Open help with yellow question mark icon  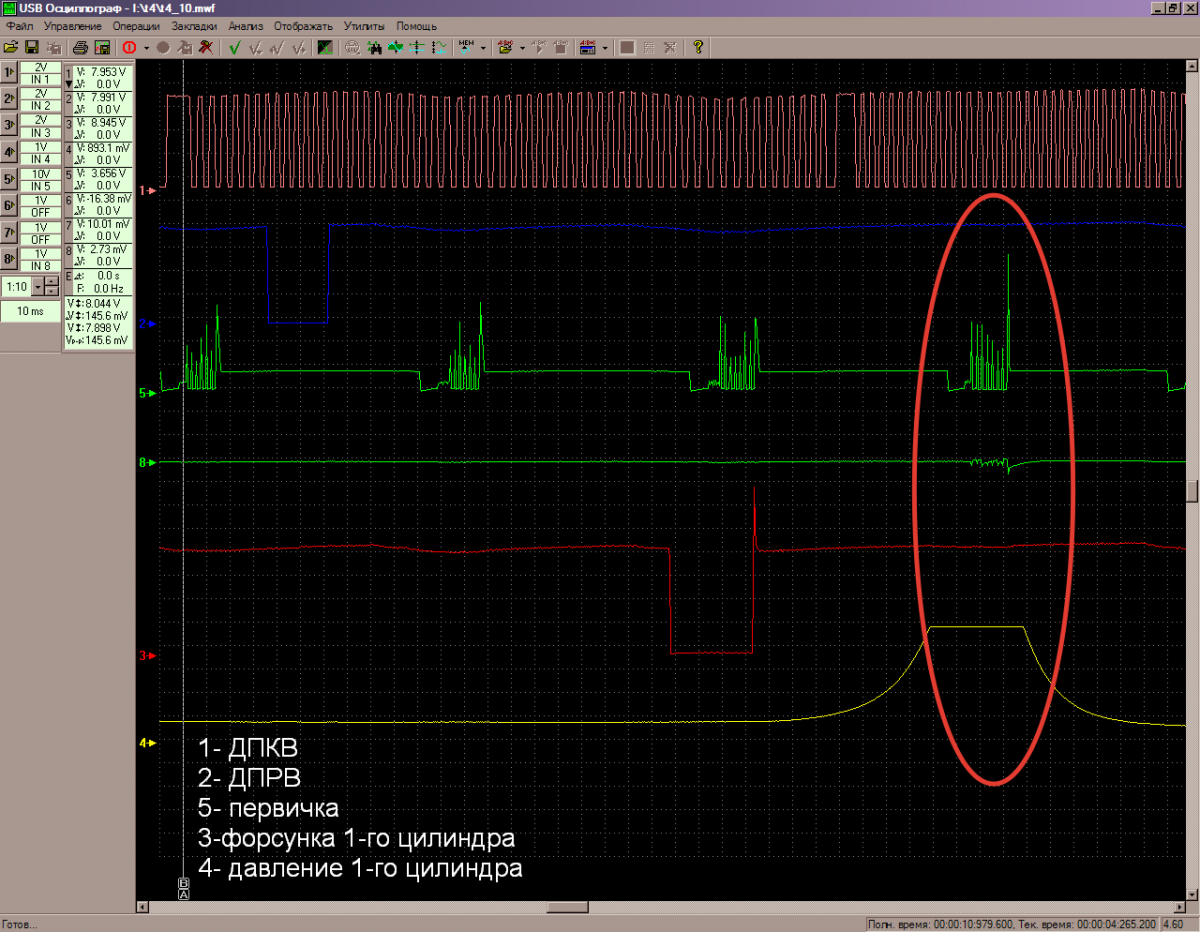pyautogui.click(x=698, y=47)
